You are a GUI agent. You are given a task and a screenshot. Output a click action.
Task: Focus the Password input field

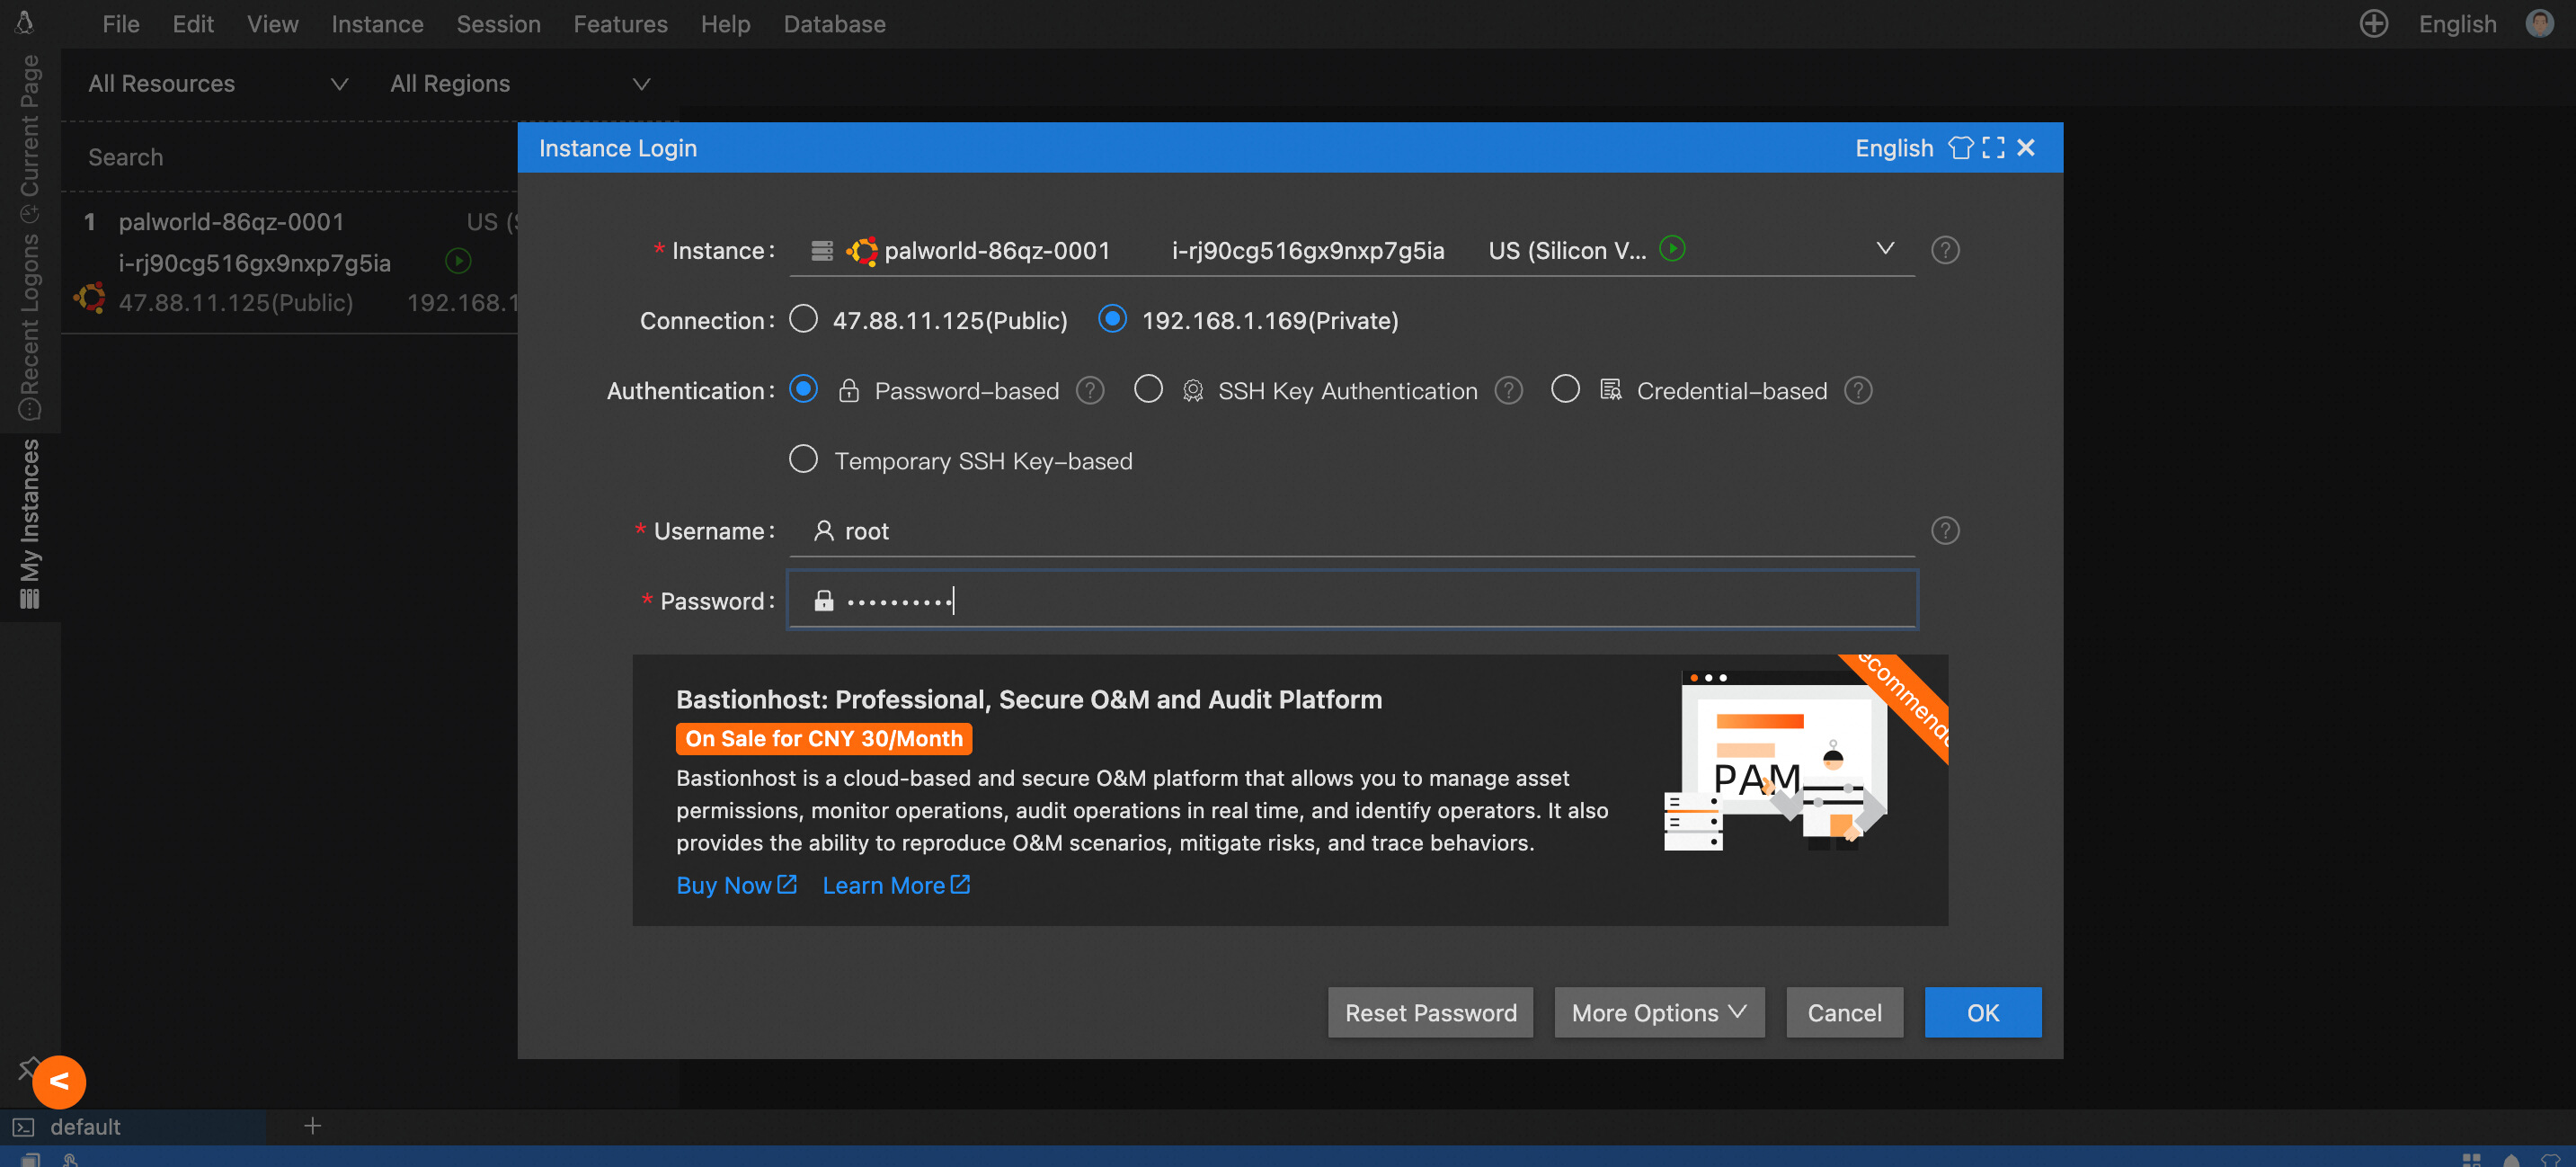[x=1352, y=600]
